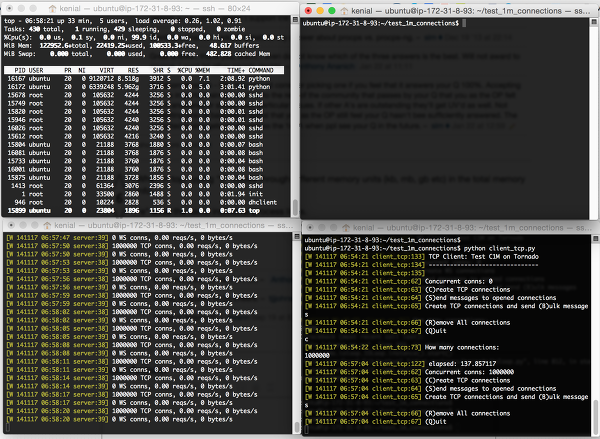Click the 06:57:47 server:39 log line

[x=119, y=238]
